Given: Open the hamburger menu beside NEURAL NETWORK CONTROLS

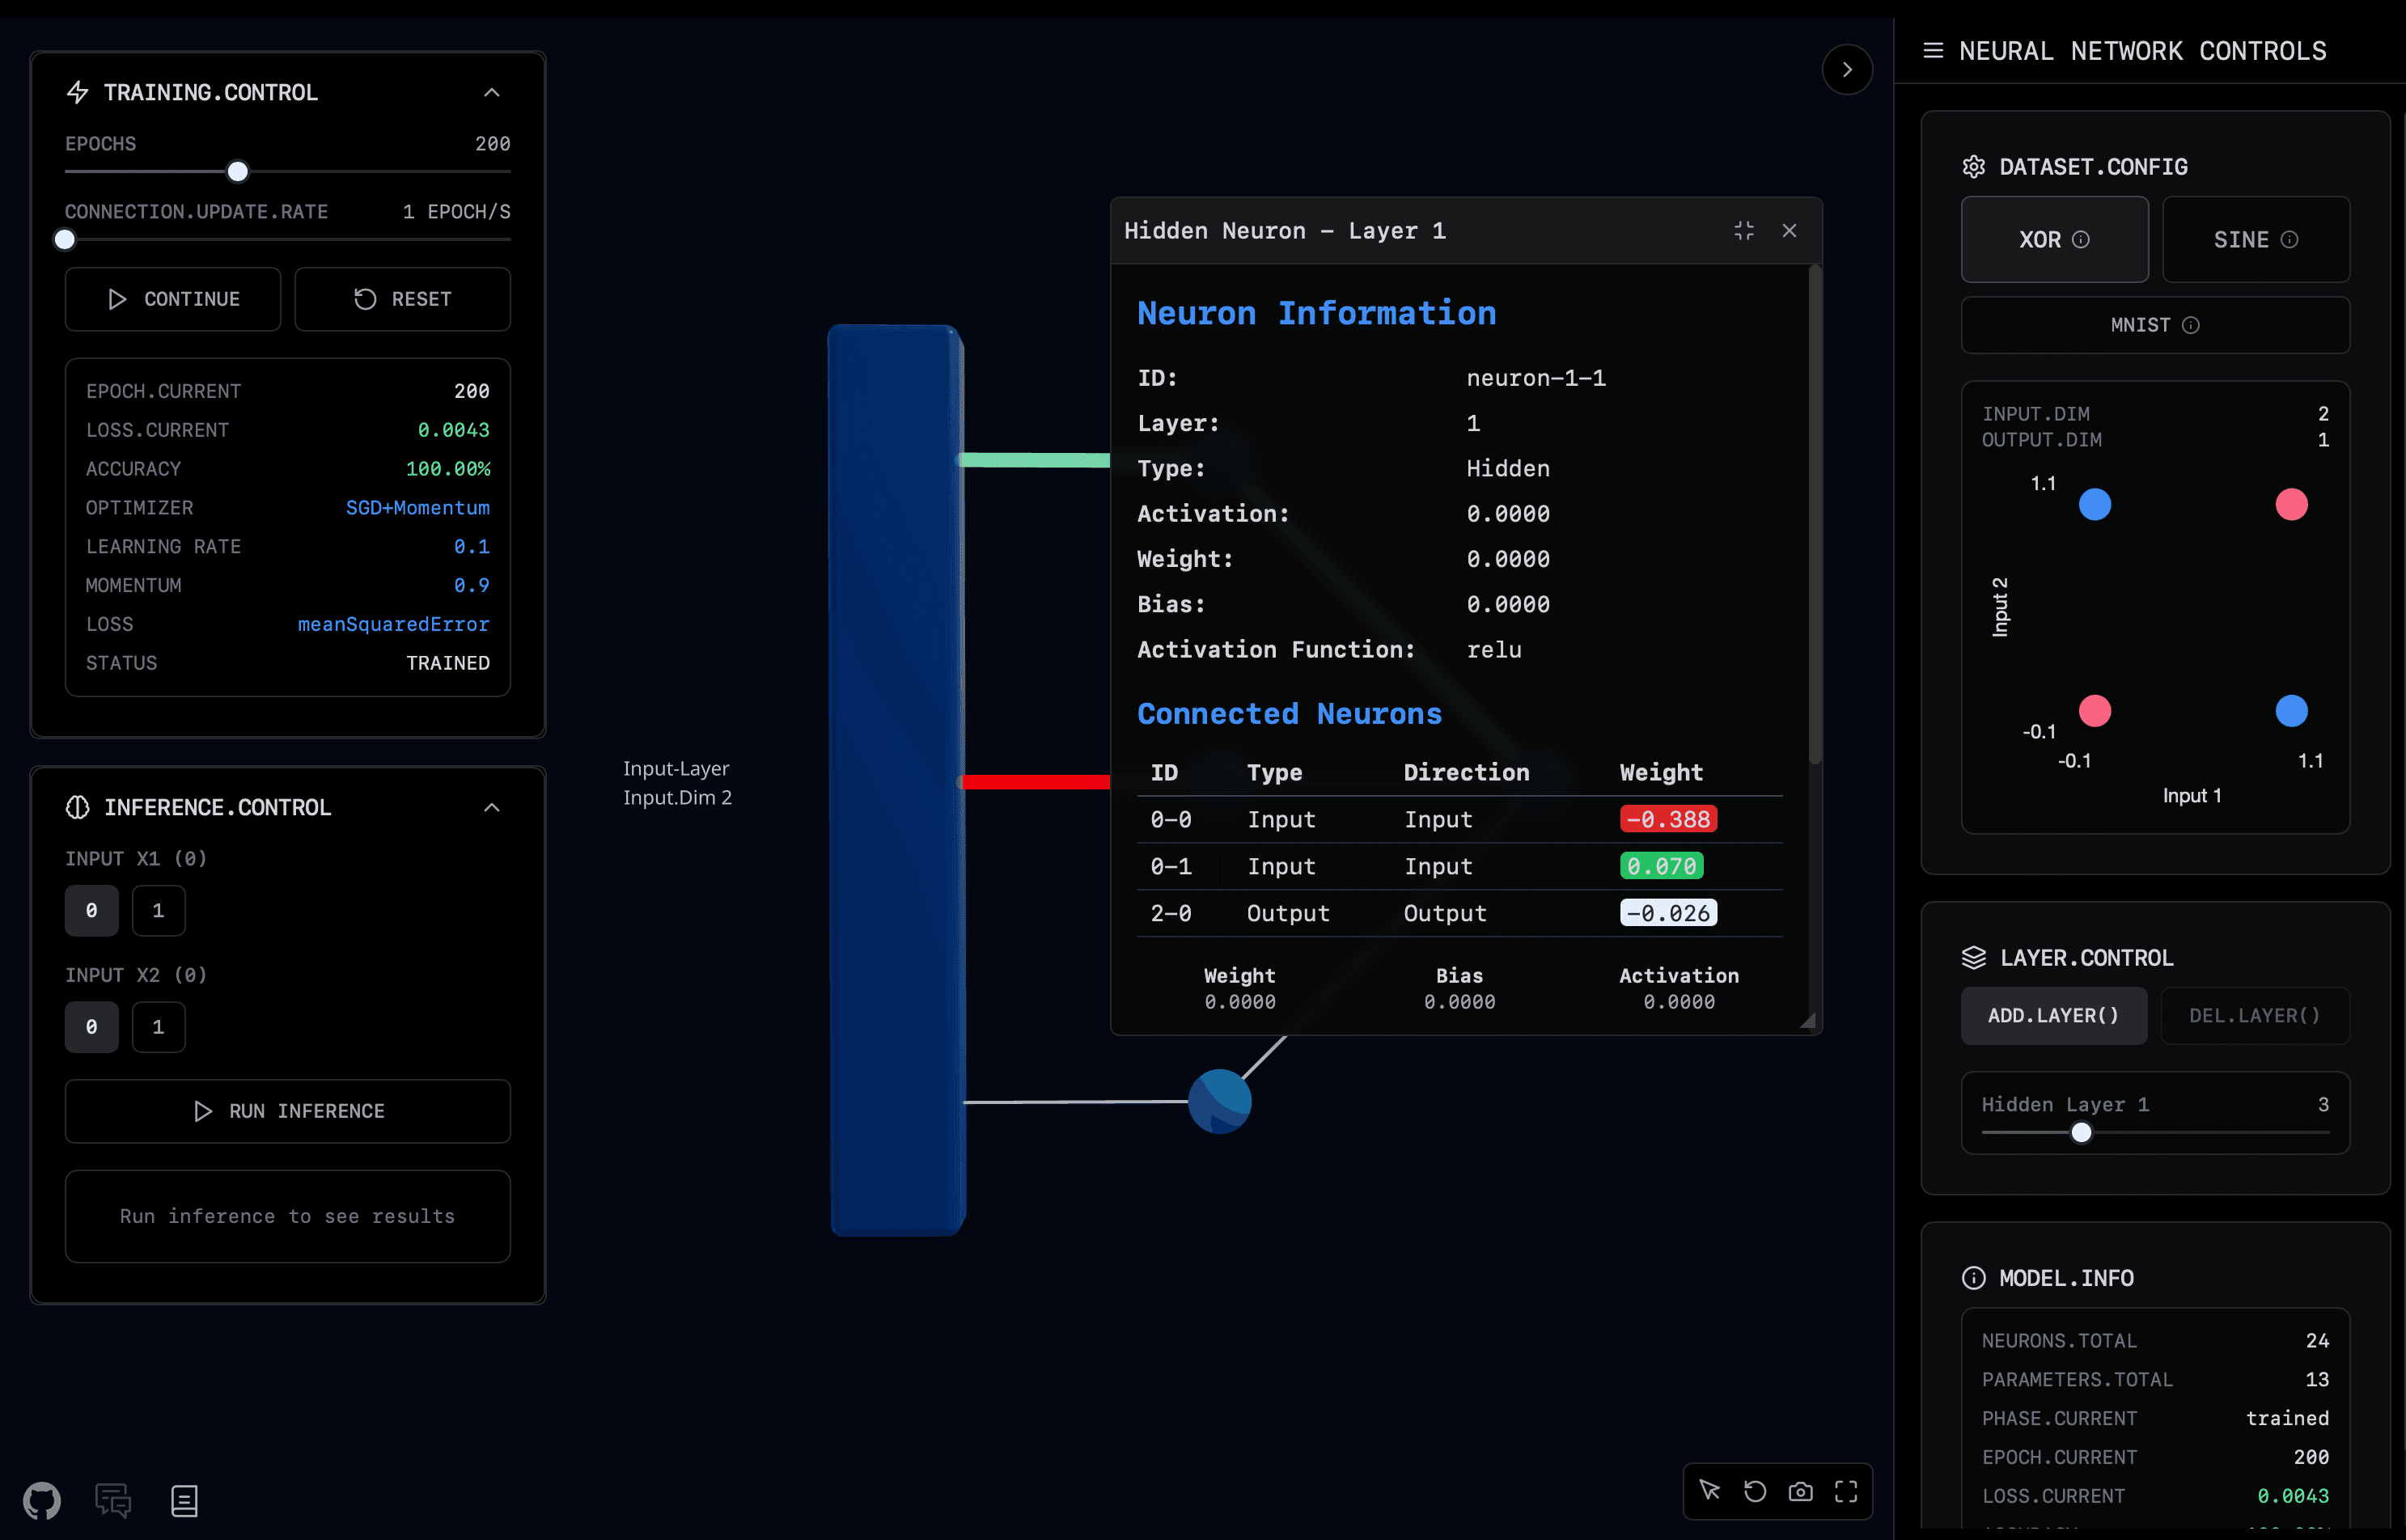Looking at the screenshot, I should point(1934,50).
